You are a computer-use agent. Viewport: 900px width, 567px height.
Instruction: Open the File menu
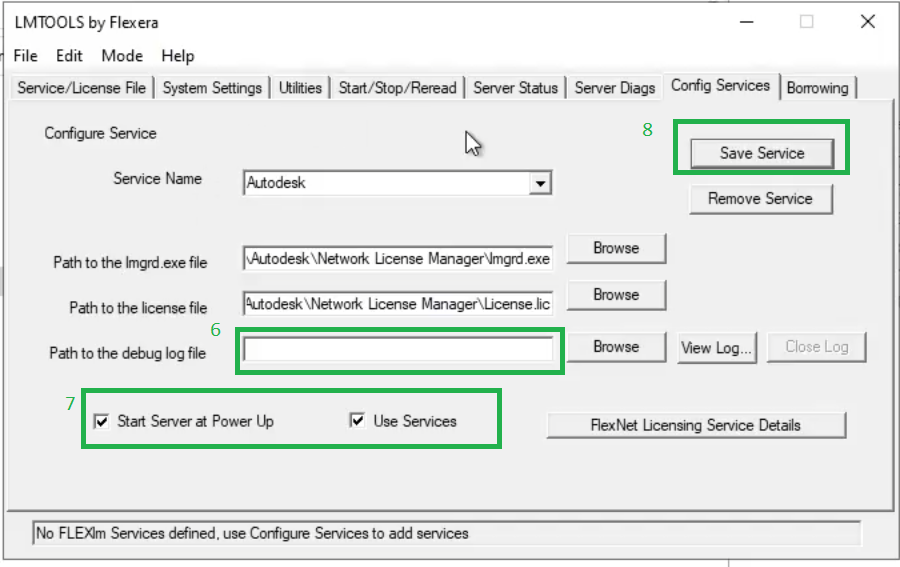pos(26,56)
